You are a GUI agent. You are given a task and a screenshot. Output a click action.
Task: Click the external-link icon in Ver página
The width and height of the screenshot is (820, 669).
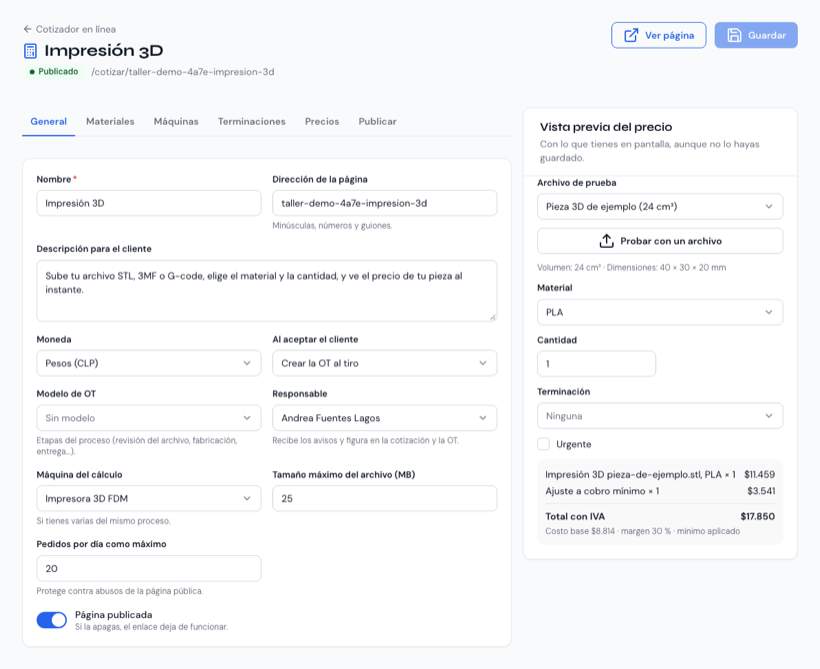(631, 35)
